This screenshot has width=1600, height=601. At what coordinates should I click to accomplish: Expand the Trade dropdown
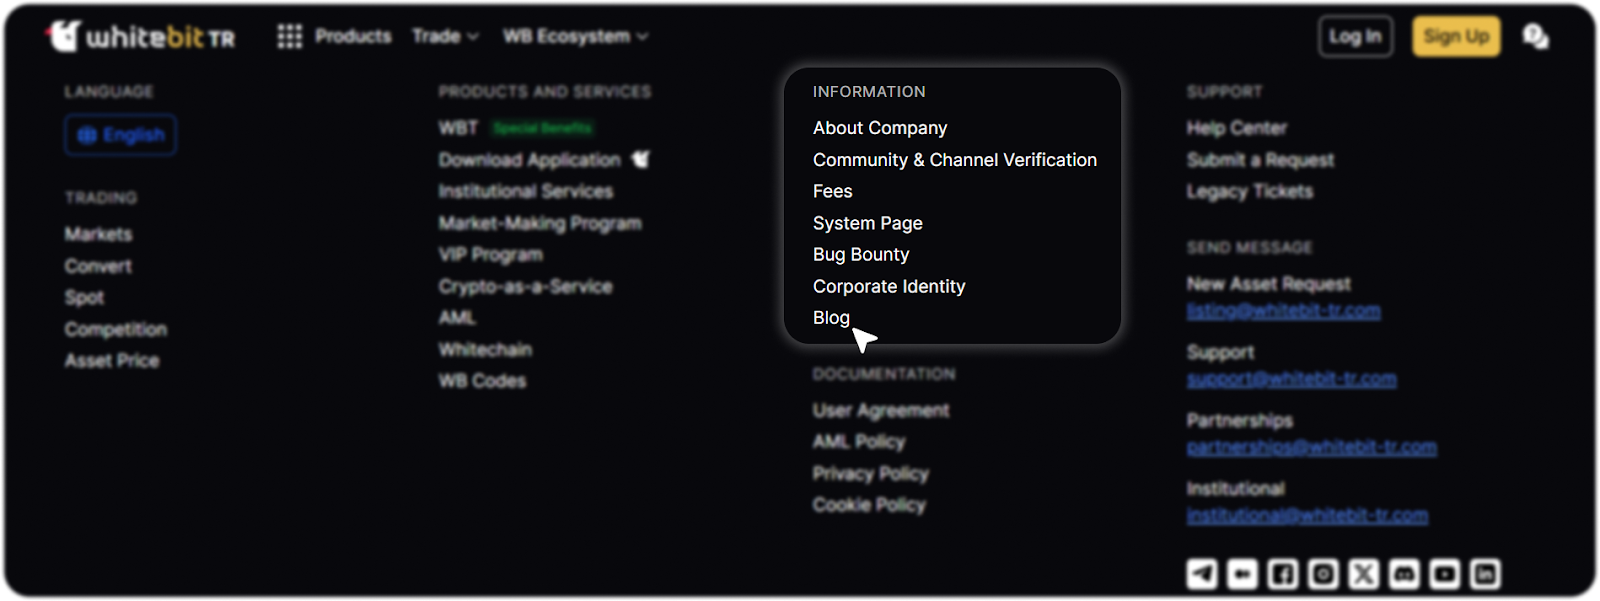[x=445, y=37]
